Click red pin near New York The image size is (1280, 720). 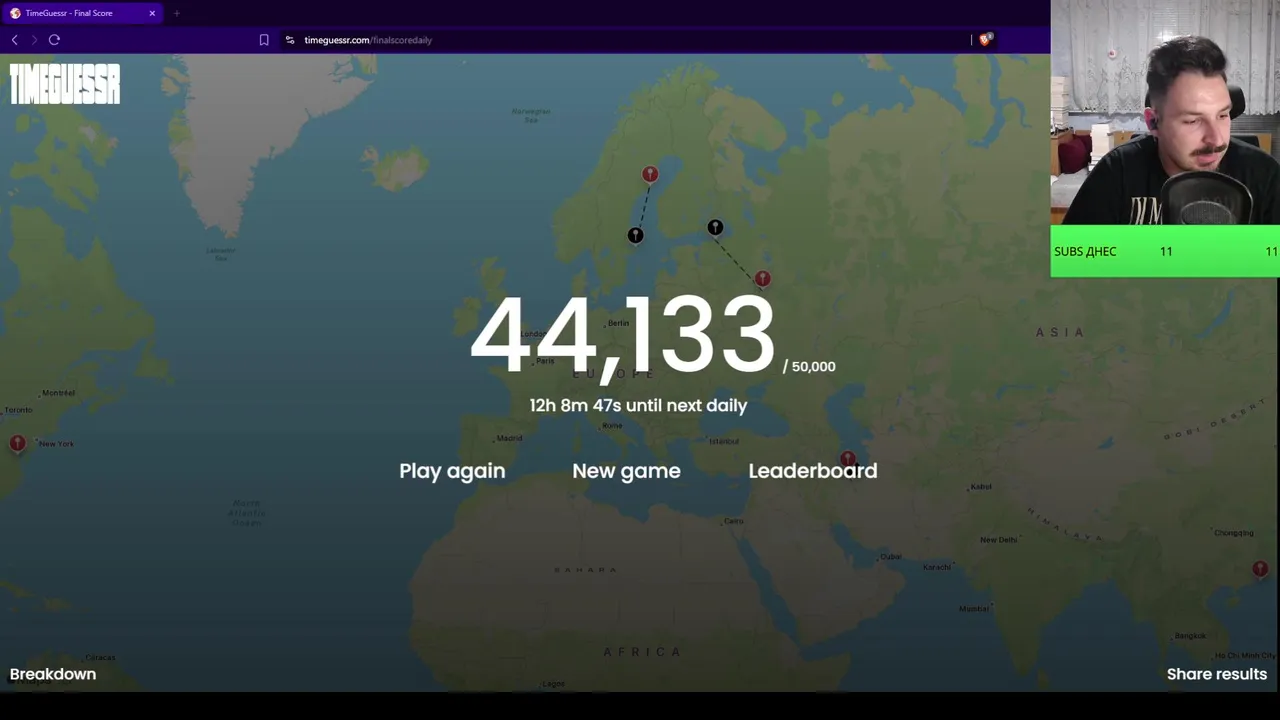pyautogui.click(x=17, y=444)
